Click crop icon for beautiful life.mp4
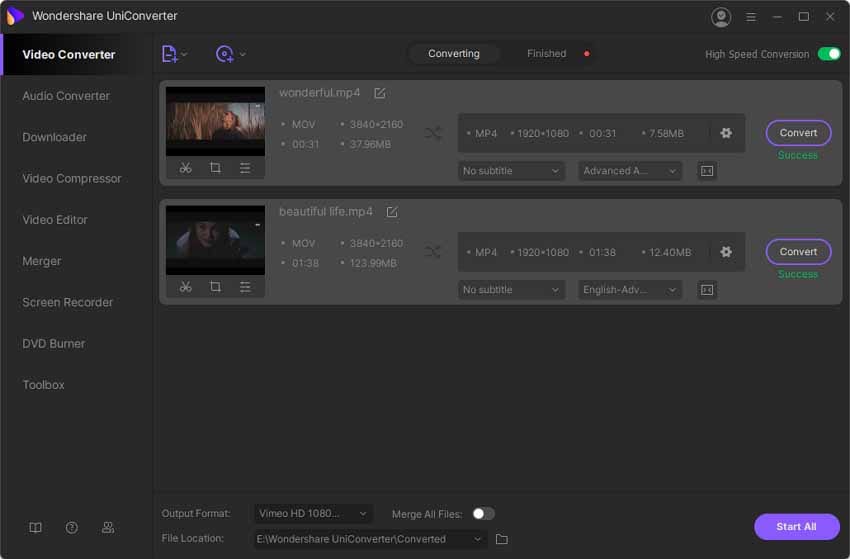The width and height of the screenshot is (850, 559). pyautogui.click(x=215, y=287)
